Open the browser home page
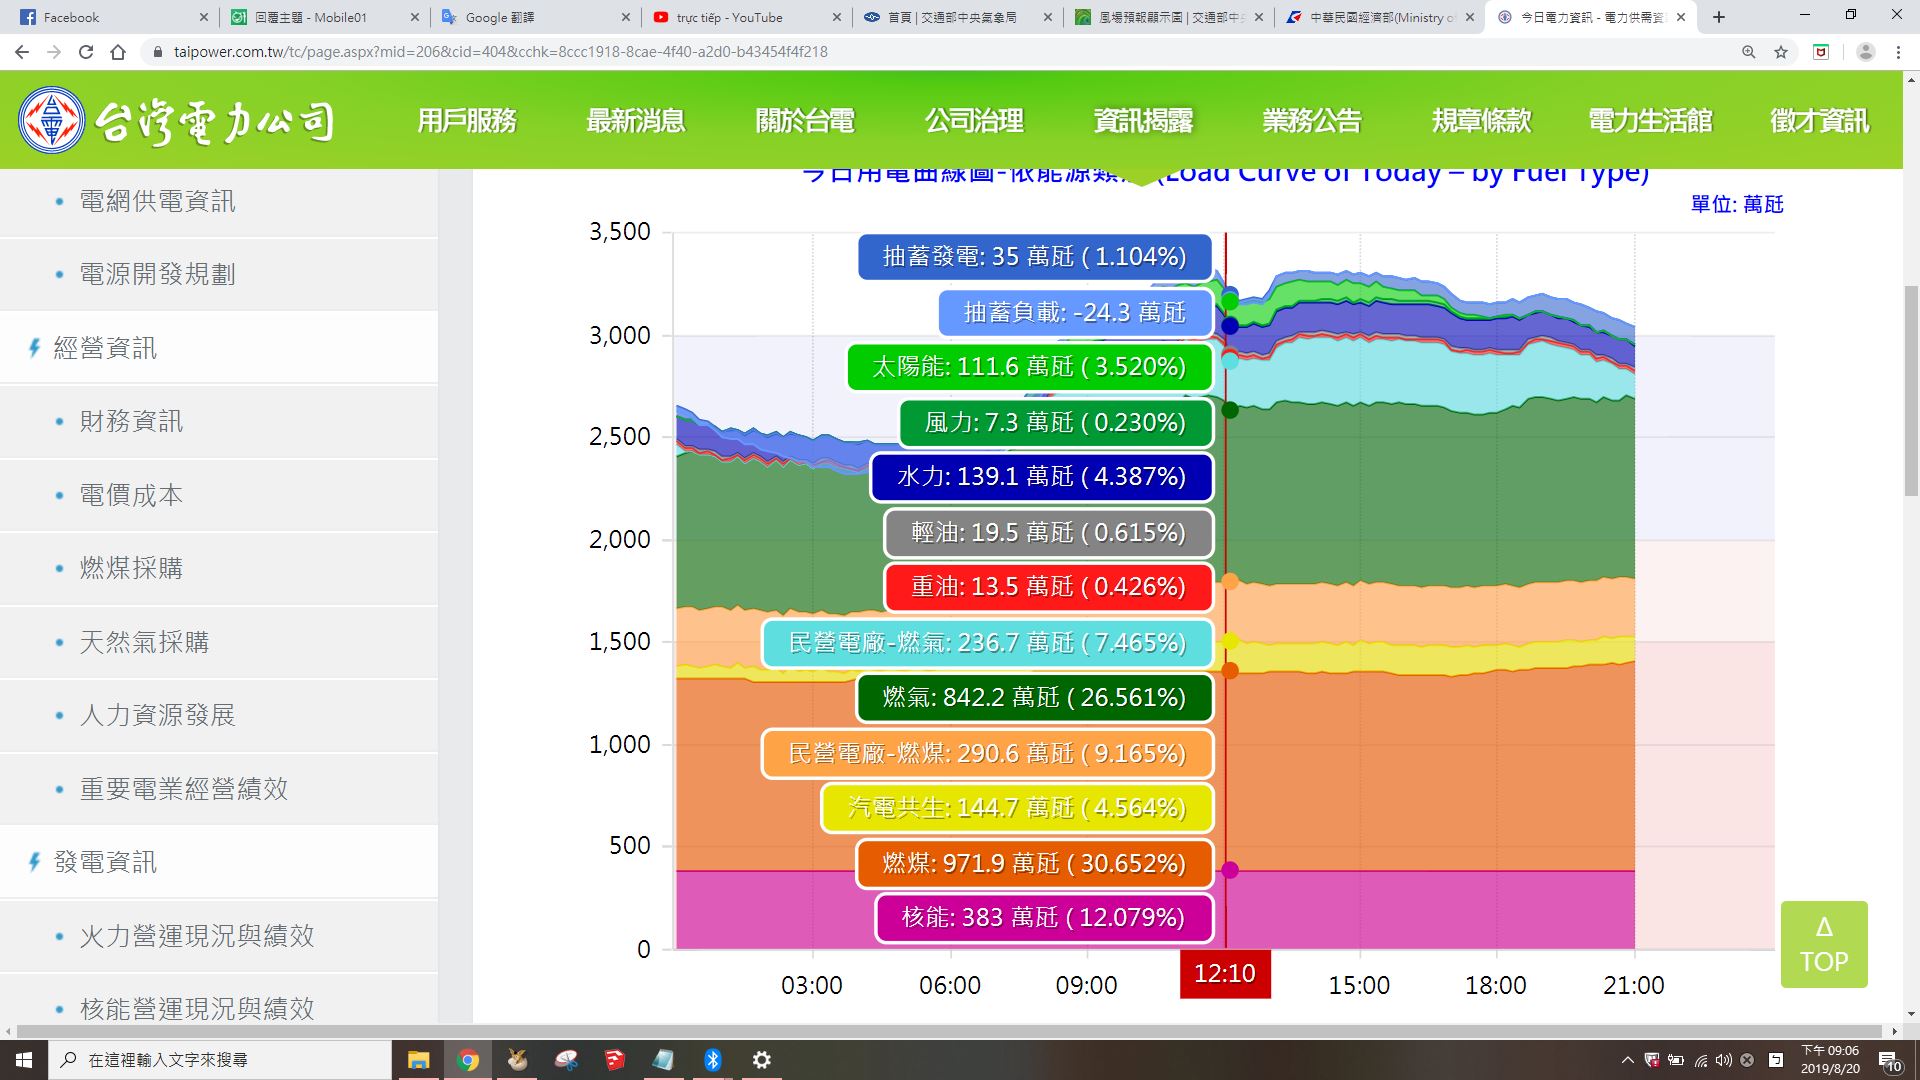 118,52
